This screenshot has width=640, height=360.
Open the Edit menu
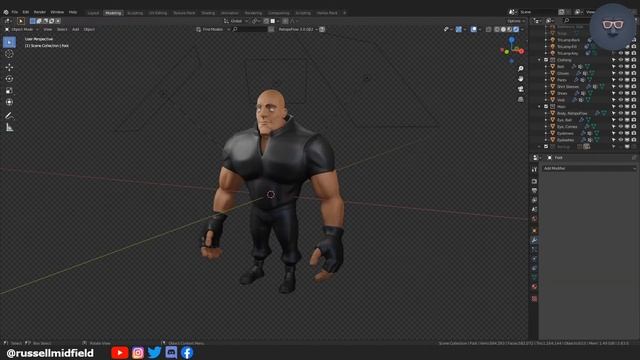[x=26, y=12]
